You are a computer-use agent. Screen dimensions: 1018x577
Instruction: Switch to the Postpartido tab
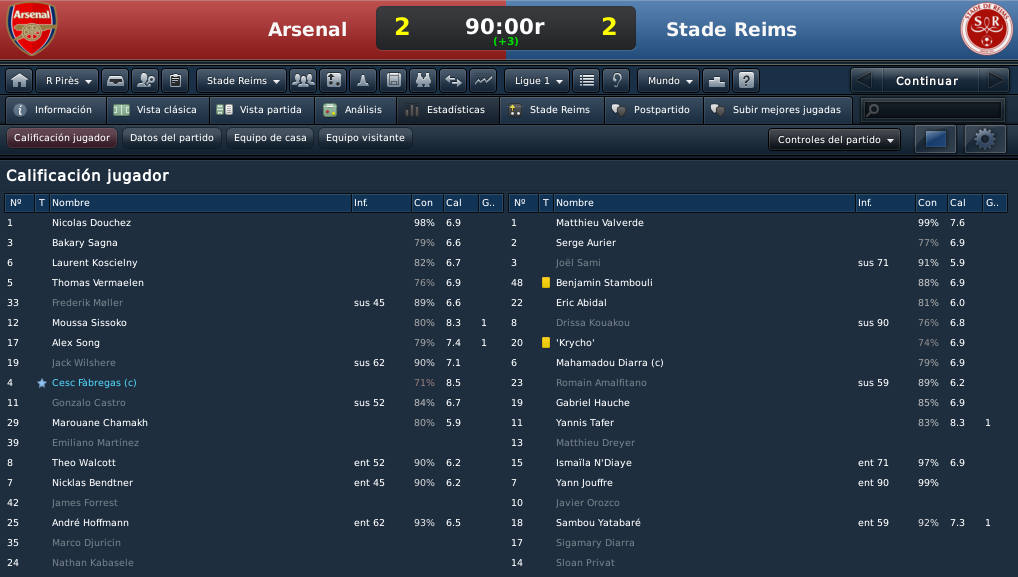pos(654,110)
